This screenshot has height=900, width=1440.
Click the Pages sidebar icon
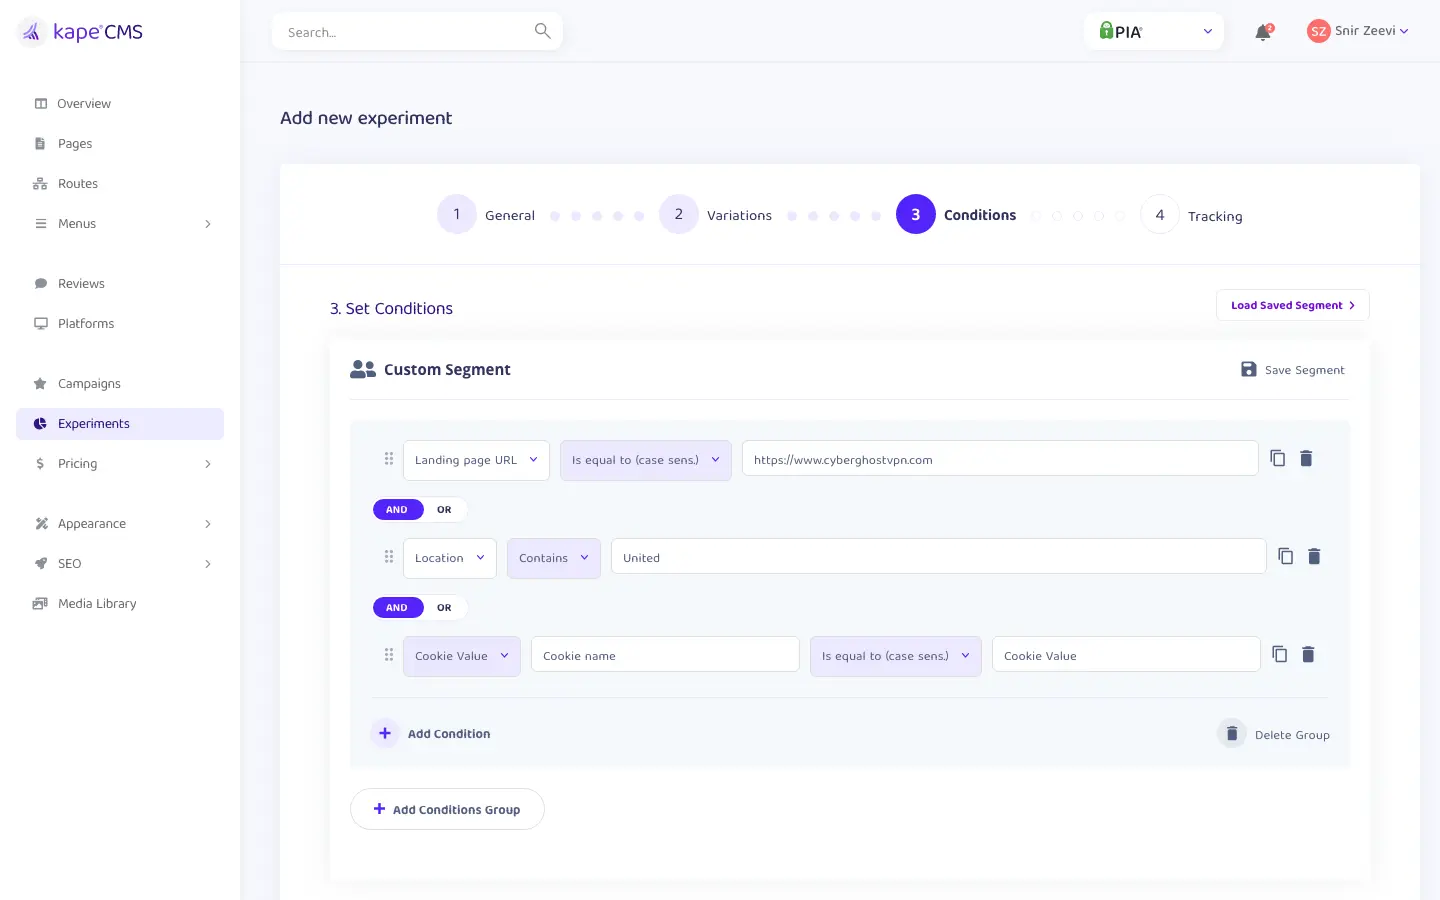tap(40, 143)
